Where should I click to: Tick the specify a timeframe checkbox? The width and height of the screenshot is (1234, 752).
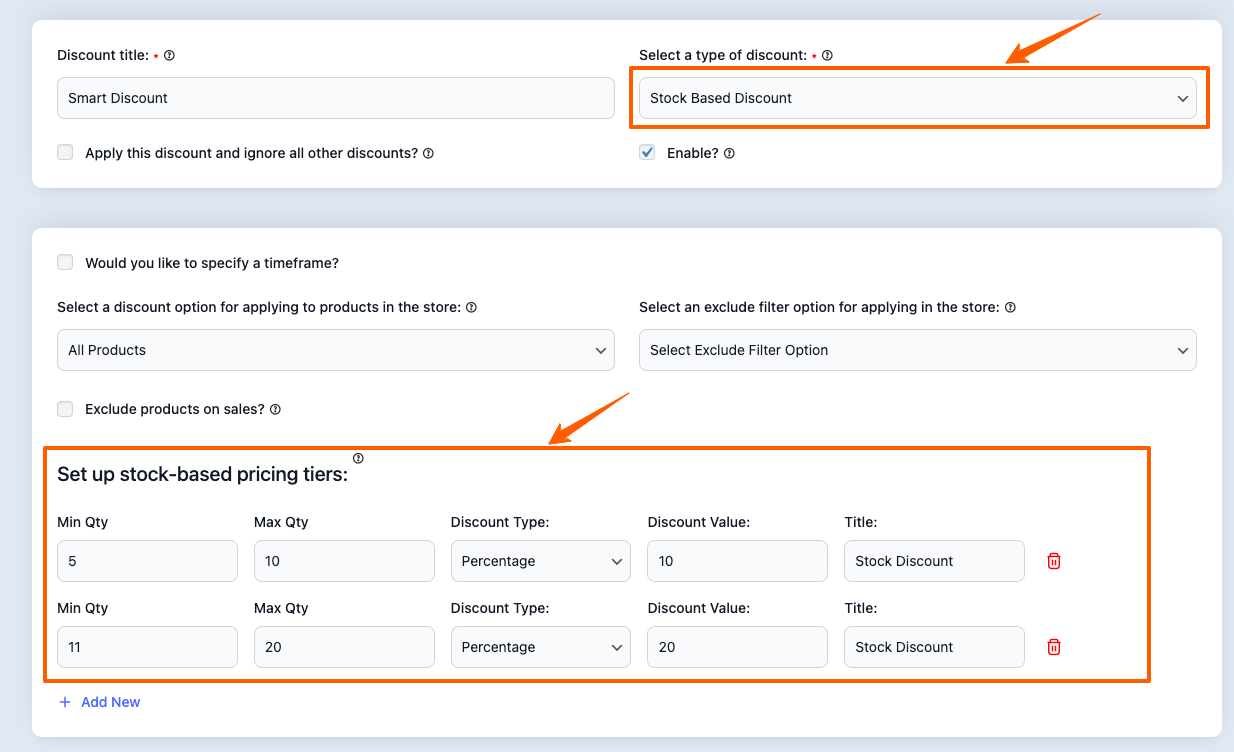[65, 263]
